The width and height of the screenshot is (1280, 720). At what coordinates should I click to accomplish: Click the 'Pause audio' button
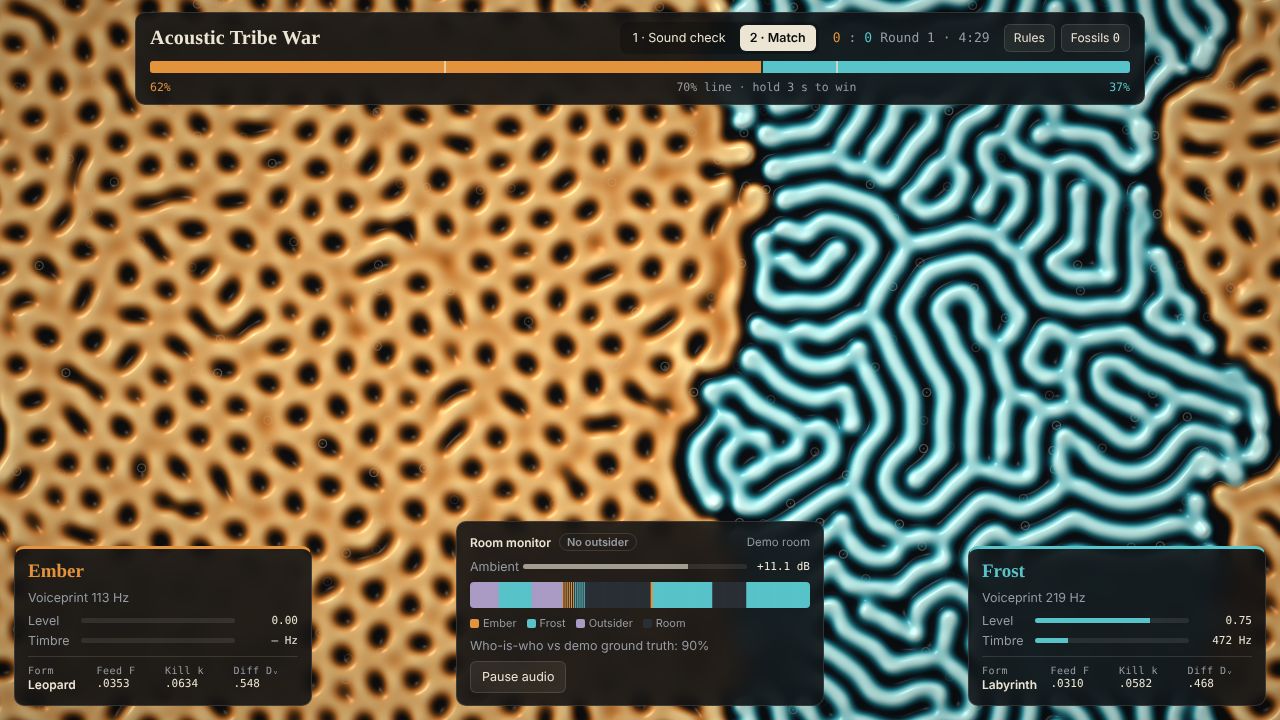click(x=518, y=677)
